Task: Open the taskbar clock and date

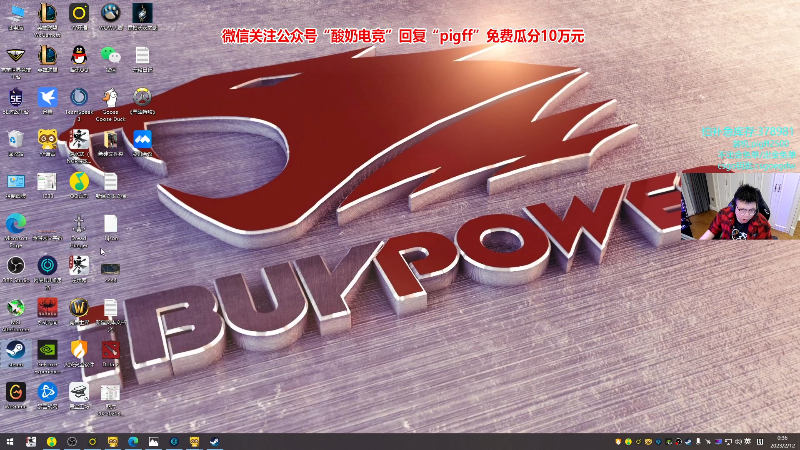Action: coord(782,442)
